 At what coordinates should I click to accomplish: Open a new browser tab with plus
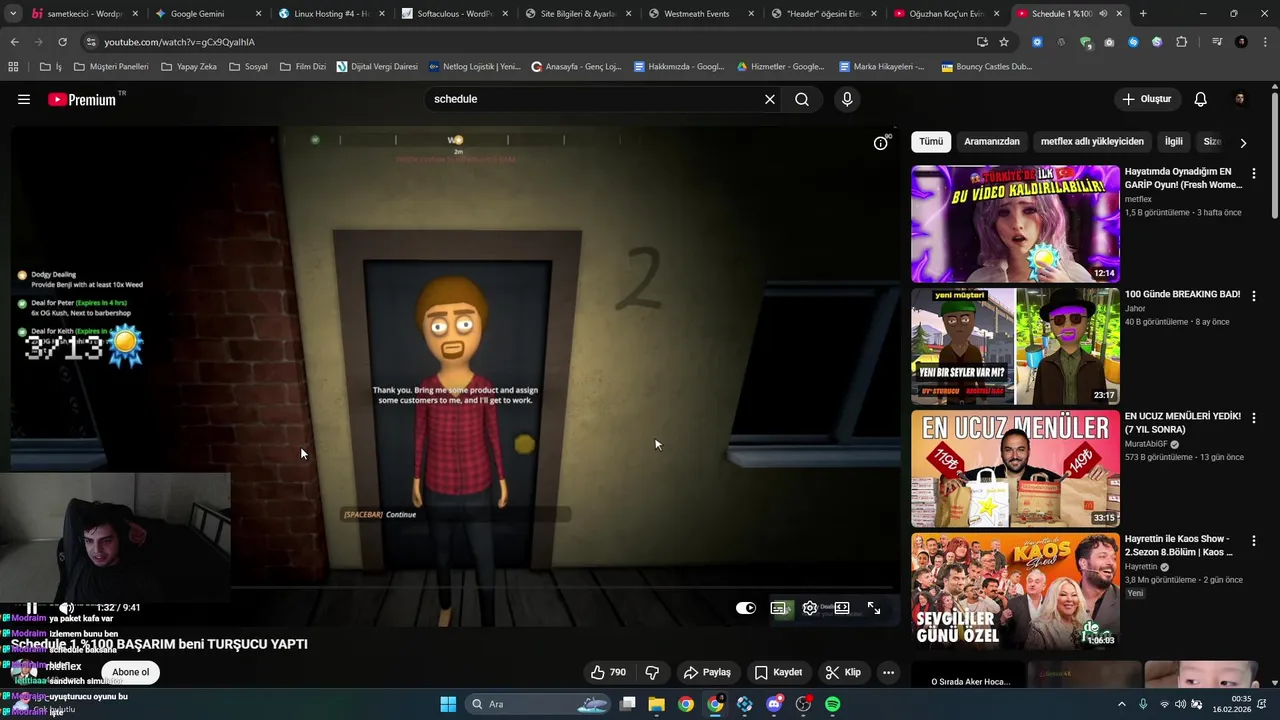(1143, 14)
